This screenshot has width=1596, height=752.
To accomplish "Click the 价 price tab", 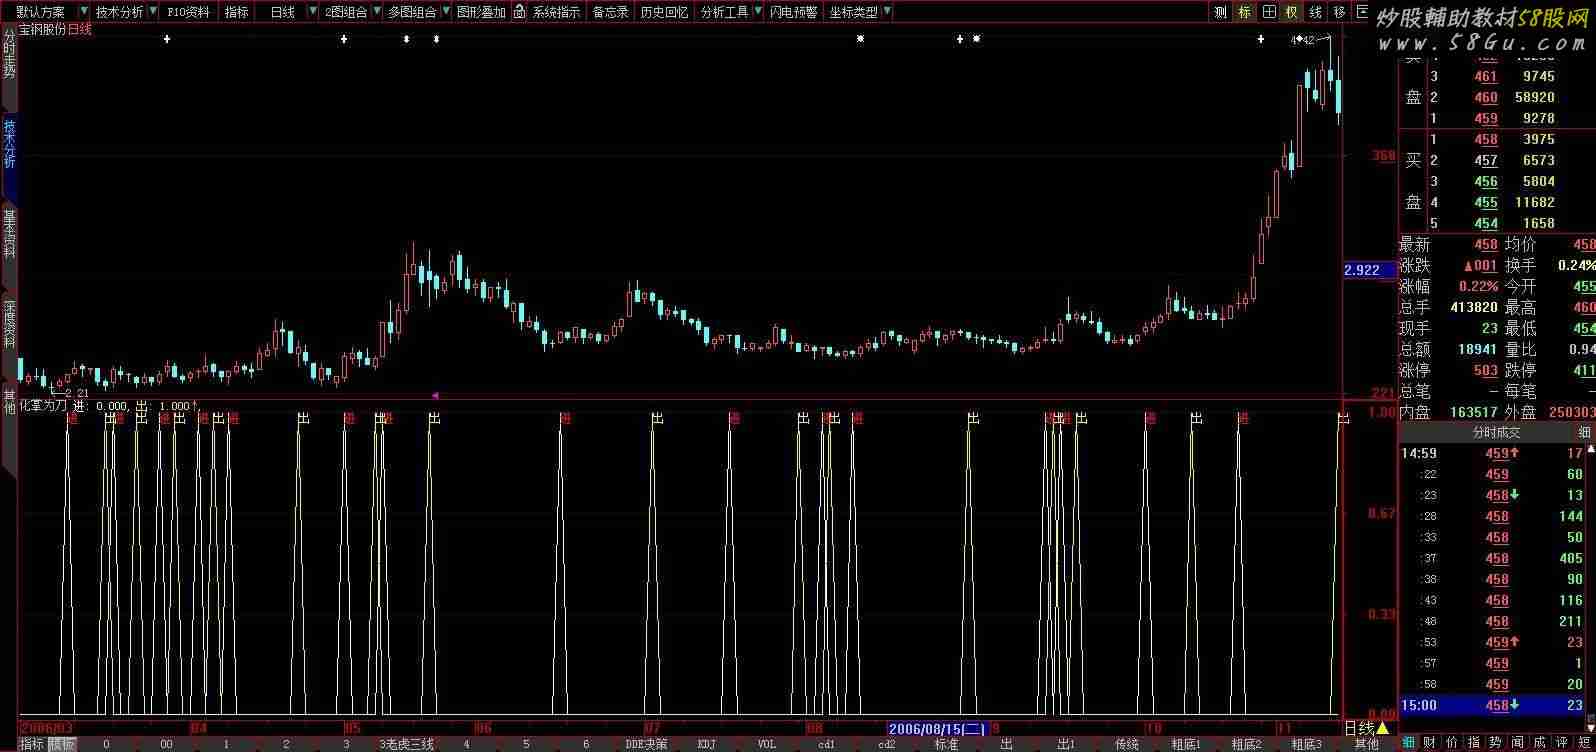I will point(1452,743).
